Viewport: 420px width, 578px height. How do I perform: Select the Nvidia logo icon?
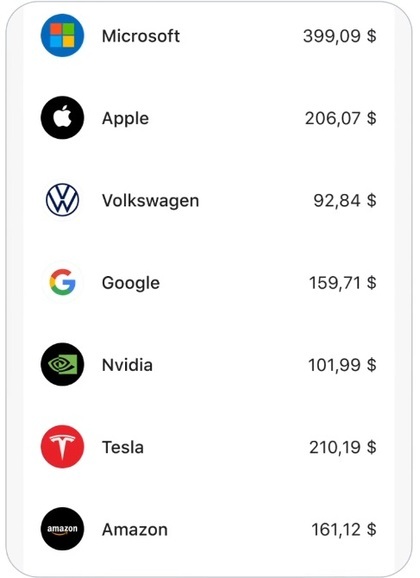point(62,365)
